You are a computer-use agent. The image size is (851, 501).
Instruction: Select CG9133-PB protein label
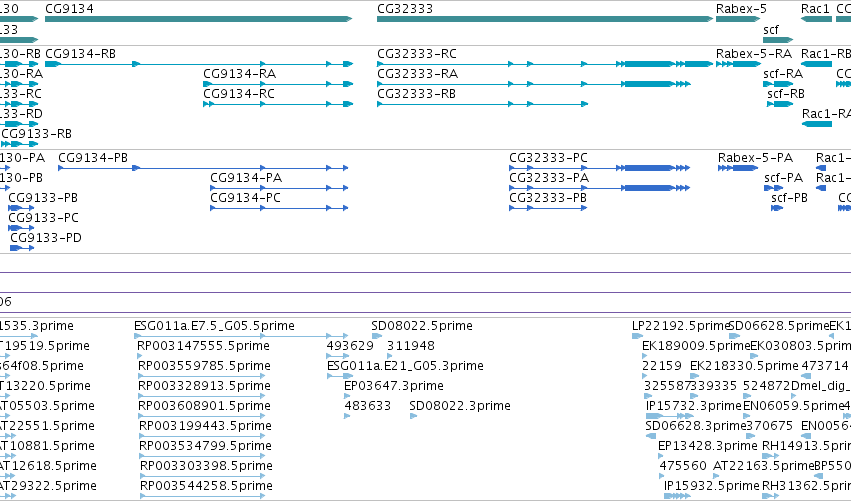pyautogui.click(x=43, y=198)
